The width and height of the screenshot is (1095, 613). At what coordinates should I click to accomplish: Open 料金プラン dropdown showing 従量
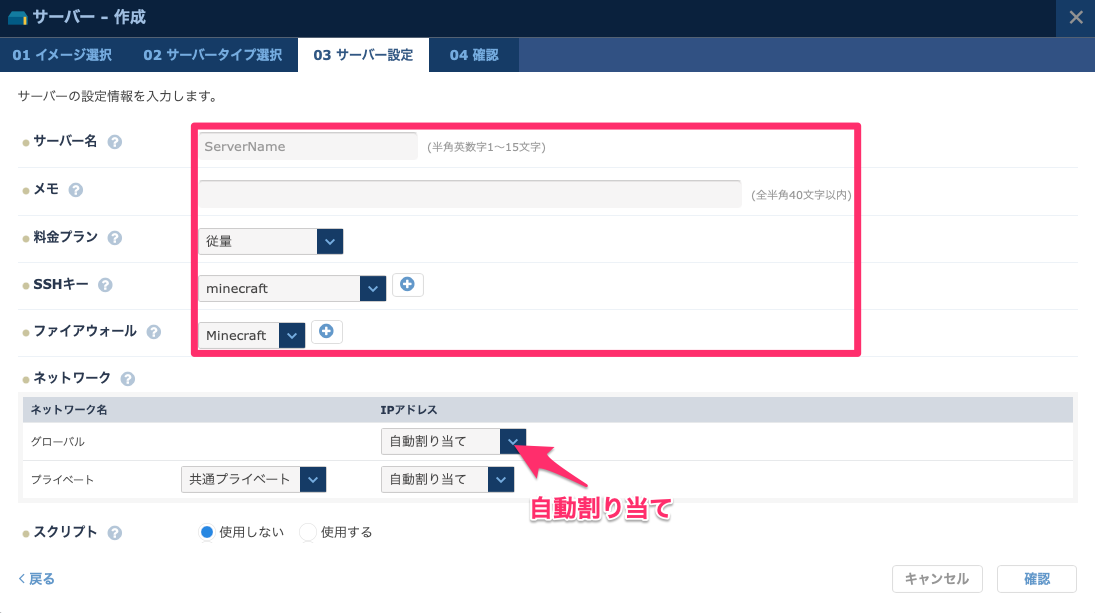[x=270, y=241]
